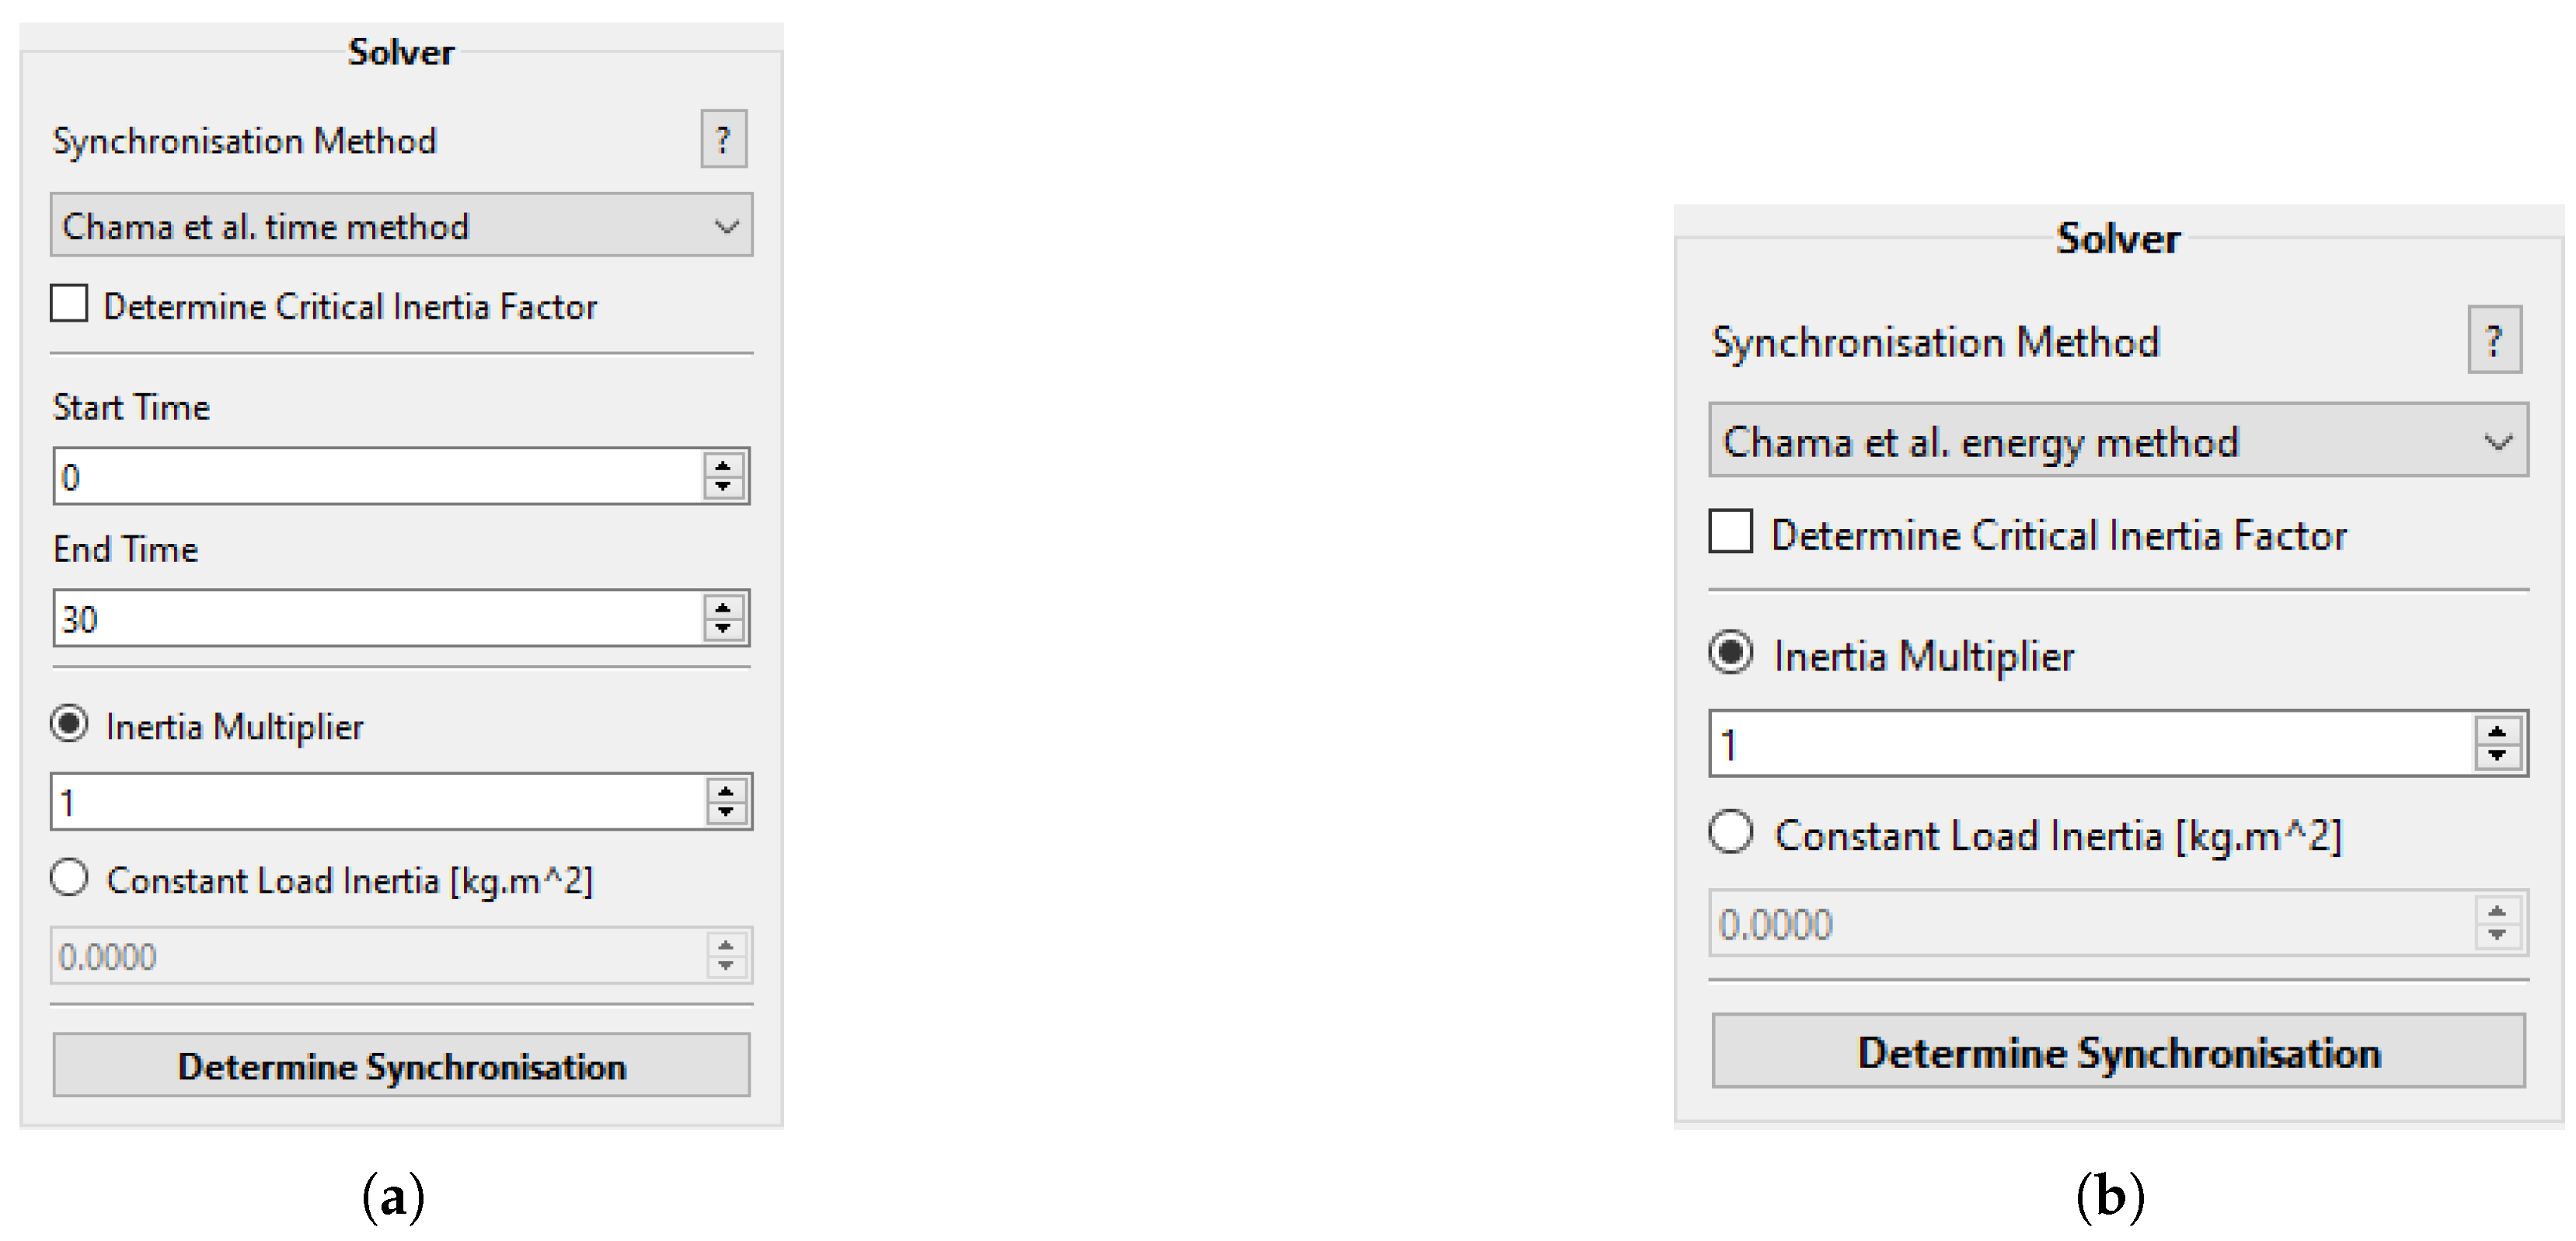This screenshot has width=2576, height=1241.
Task: Check Determine Critical Inertia Factor in energy method panel
Action: [x=1730, y=532]
